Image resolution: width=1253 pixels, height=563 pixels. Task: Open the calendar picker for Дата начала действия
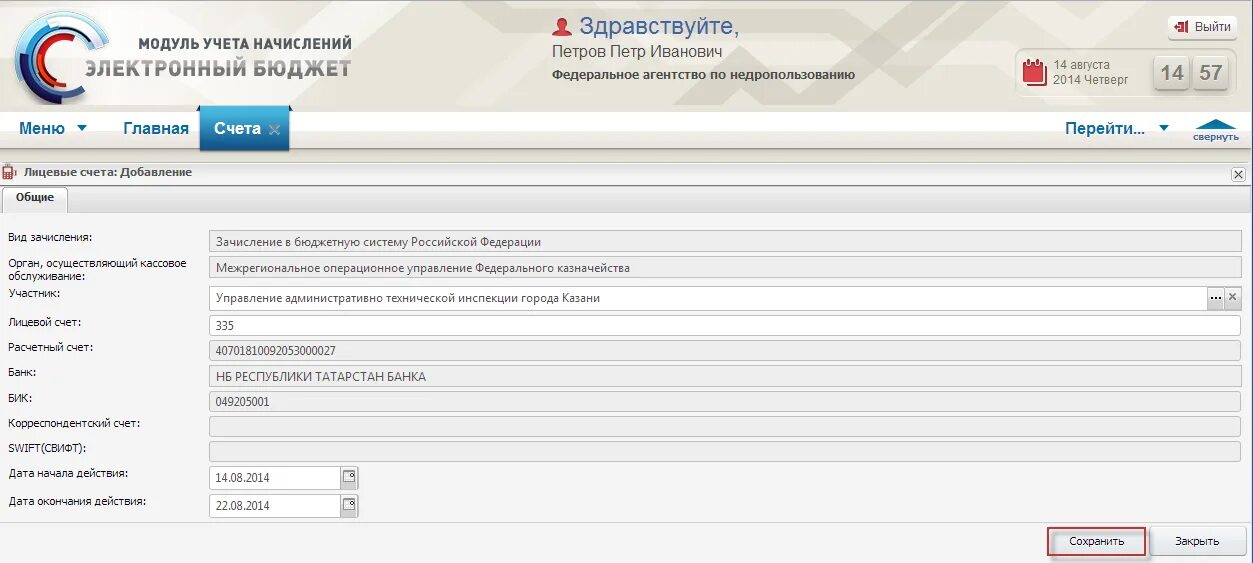click(x=349, y=478)
